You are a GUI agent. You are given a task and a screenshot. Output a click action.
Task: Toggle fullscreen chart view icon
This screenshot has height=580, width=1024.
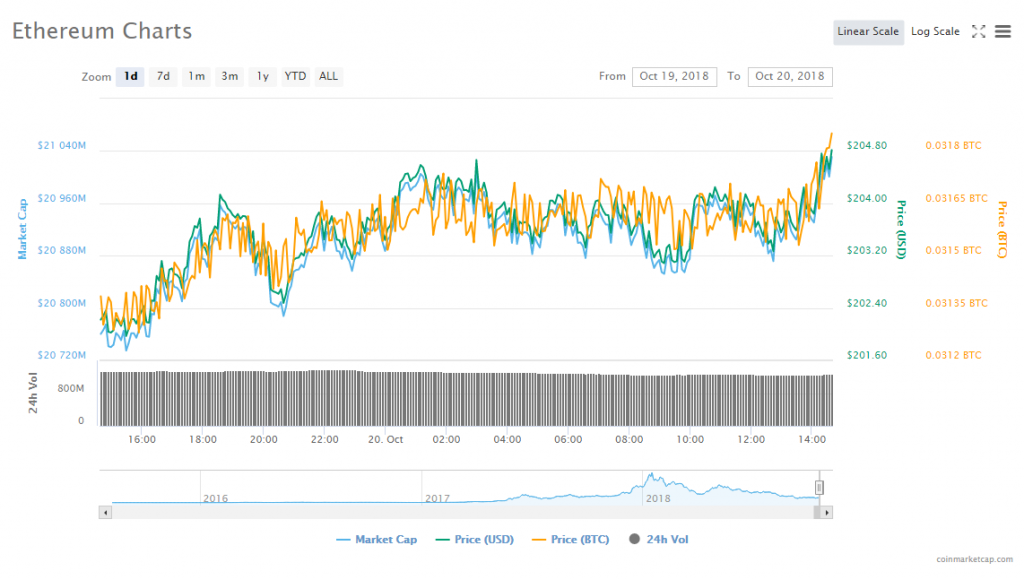pyautogui.click(x=979, y=32)
